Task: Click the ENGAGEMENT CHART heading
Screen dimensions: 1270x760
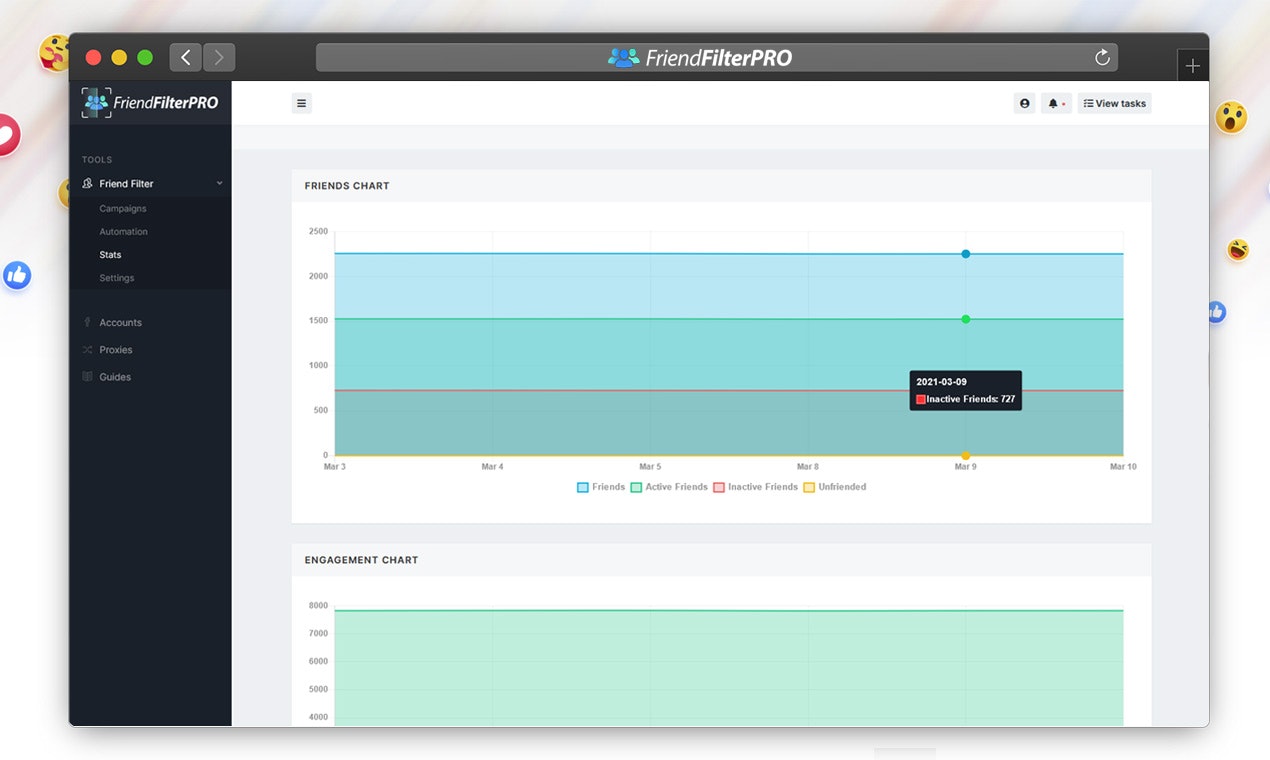Action: point(361,560)
